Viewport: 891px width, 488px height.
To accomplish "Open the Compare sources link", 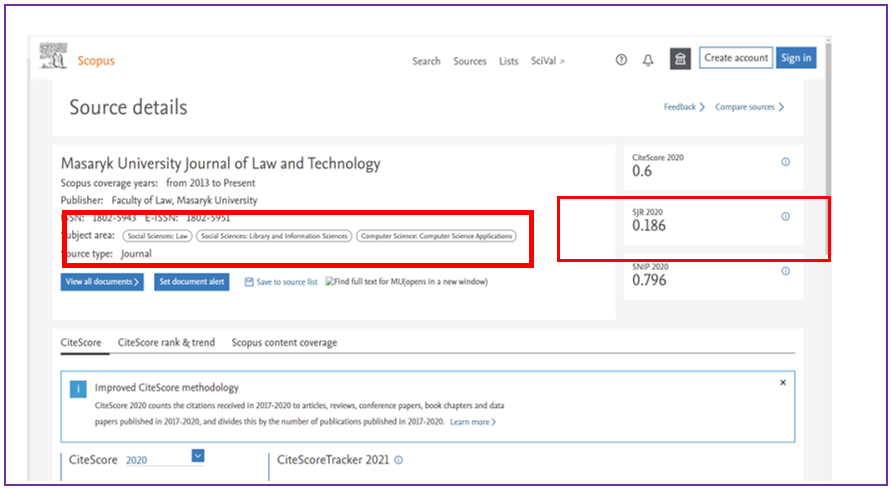I will (x=750, y=107).
